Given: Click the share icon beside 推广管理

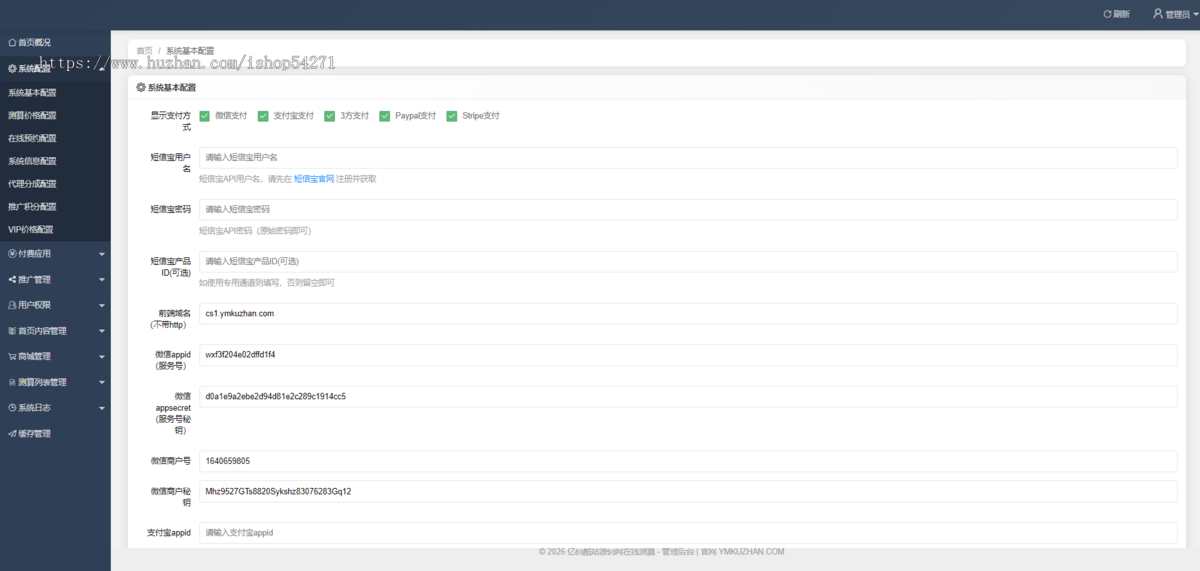Looking at the screenshot, I should pos(12,279).
